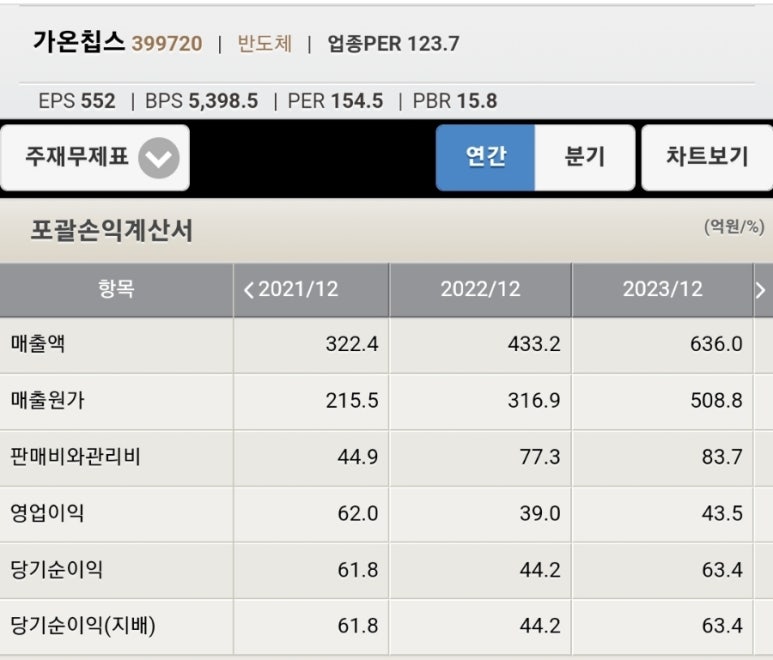Image resolution: width=773 pixels, height=660 pixels.
Task: Select the 당기순이익 row label
Action: click(x=57, y=569)
